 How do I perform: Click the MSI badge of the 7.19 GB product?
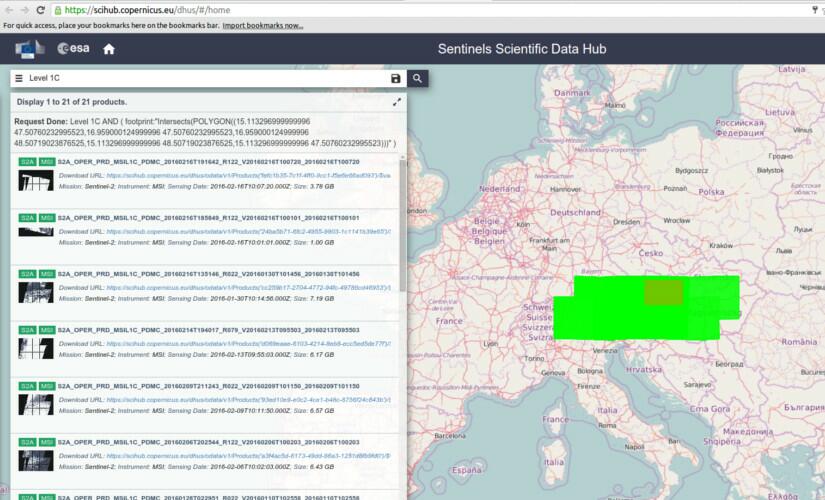click(47, 274)
